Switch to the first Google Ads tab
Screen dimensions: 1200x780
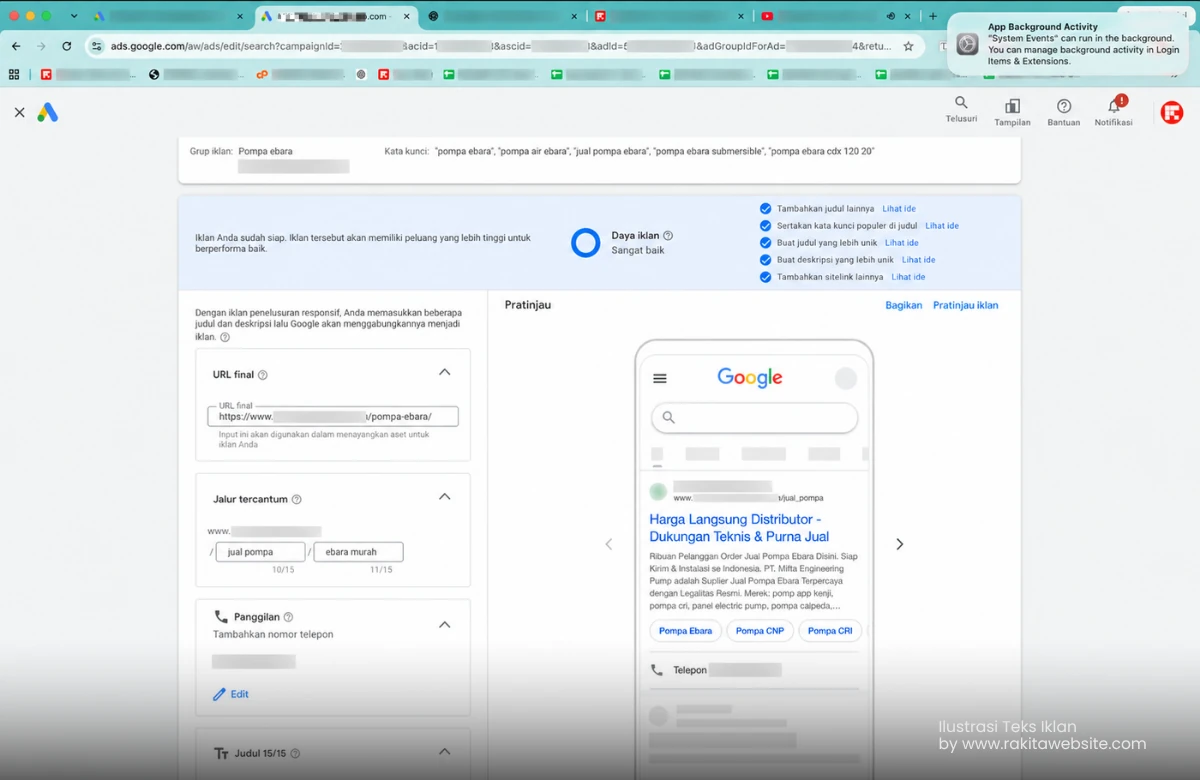[168, 16]
